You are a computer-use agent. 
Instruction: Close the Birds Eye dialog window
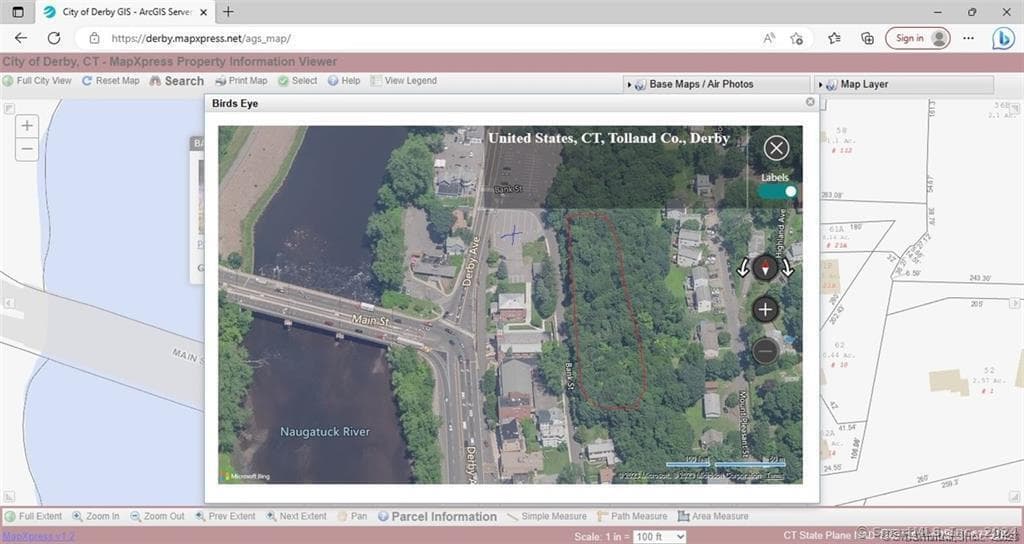pos(810,102)
